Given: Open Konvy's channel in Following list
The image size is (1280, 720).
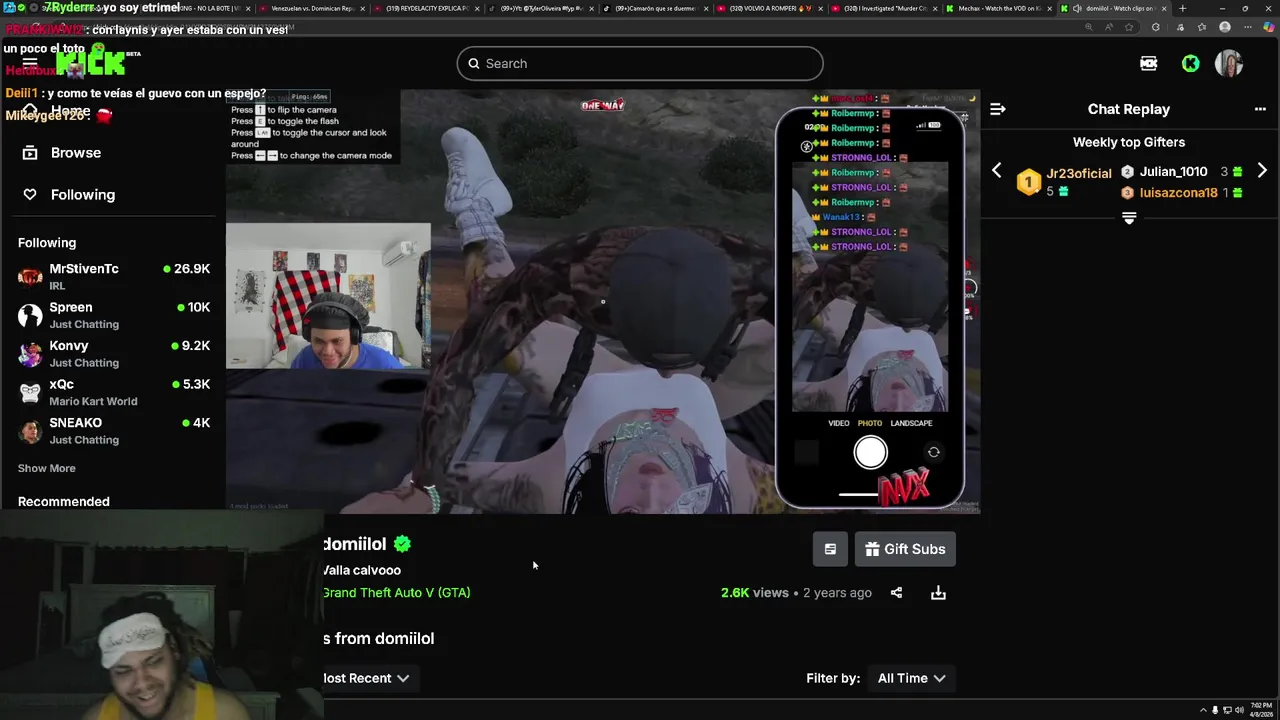Looking at the screenshot, I should pyautogui.click(x=113, y=354).
